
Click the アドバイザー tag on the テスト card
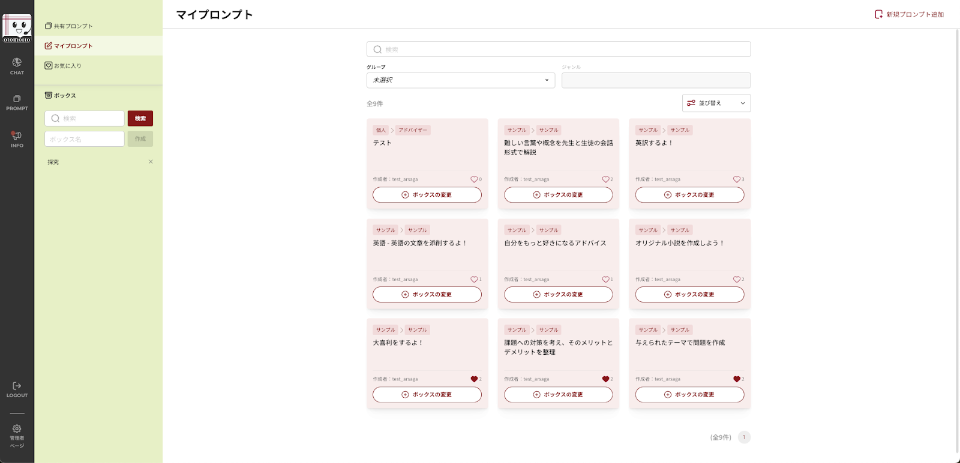click(x=413, y=130)
